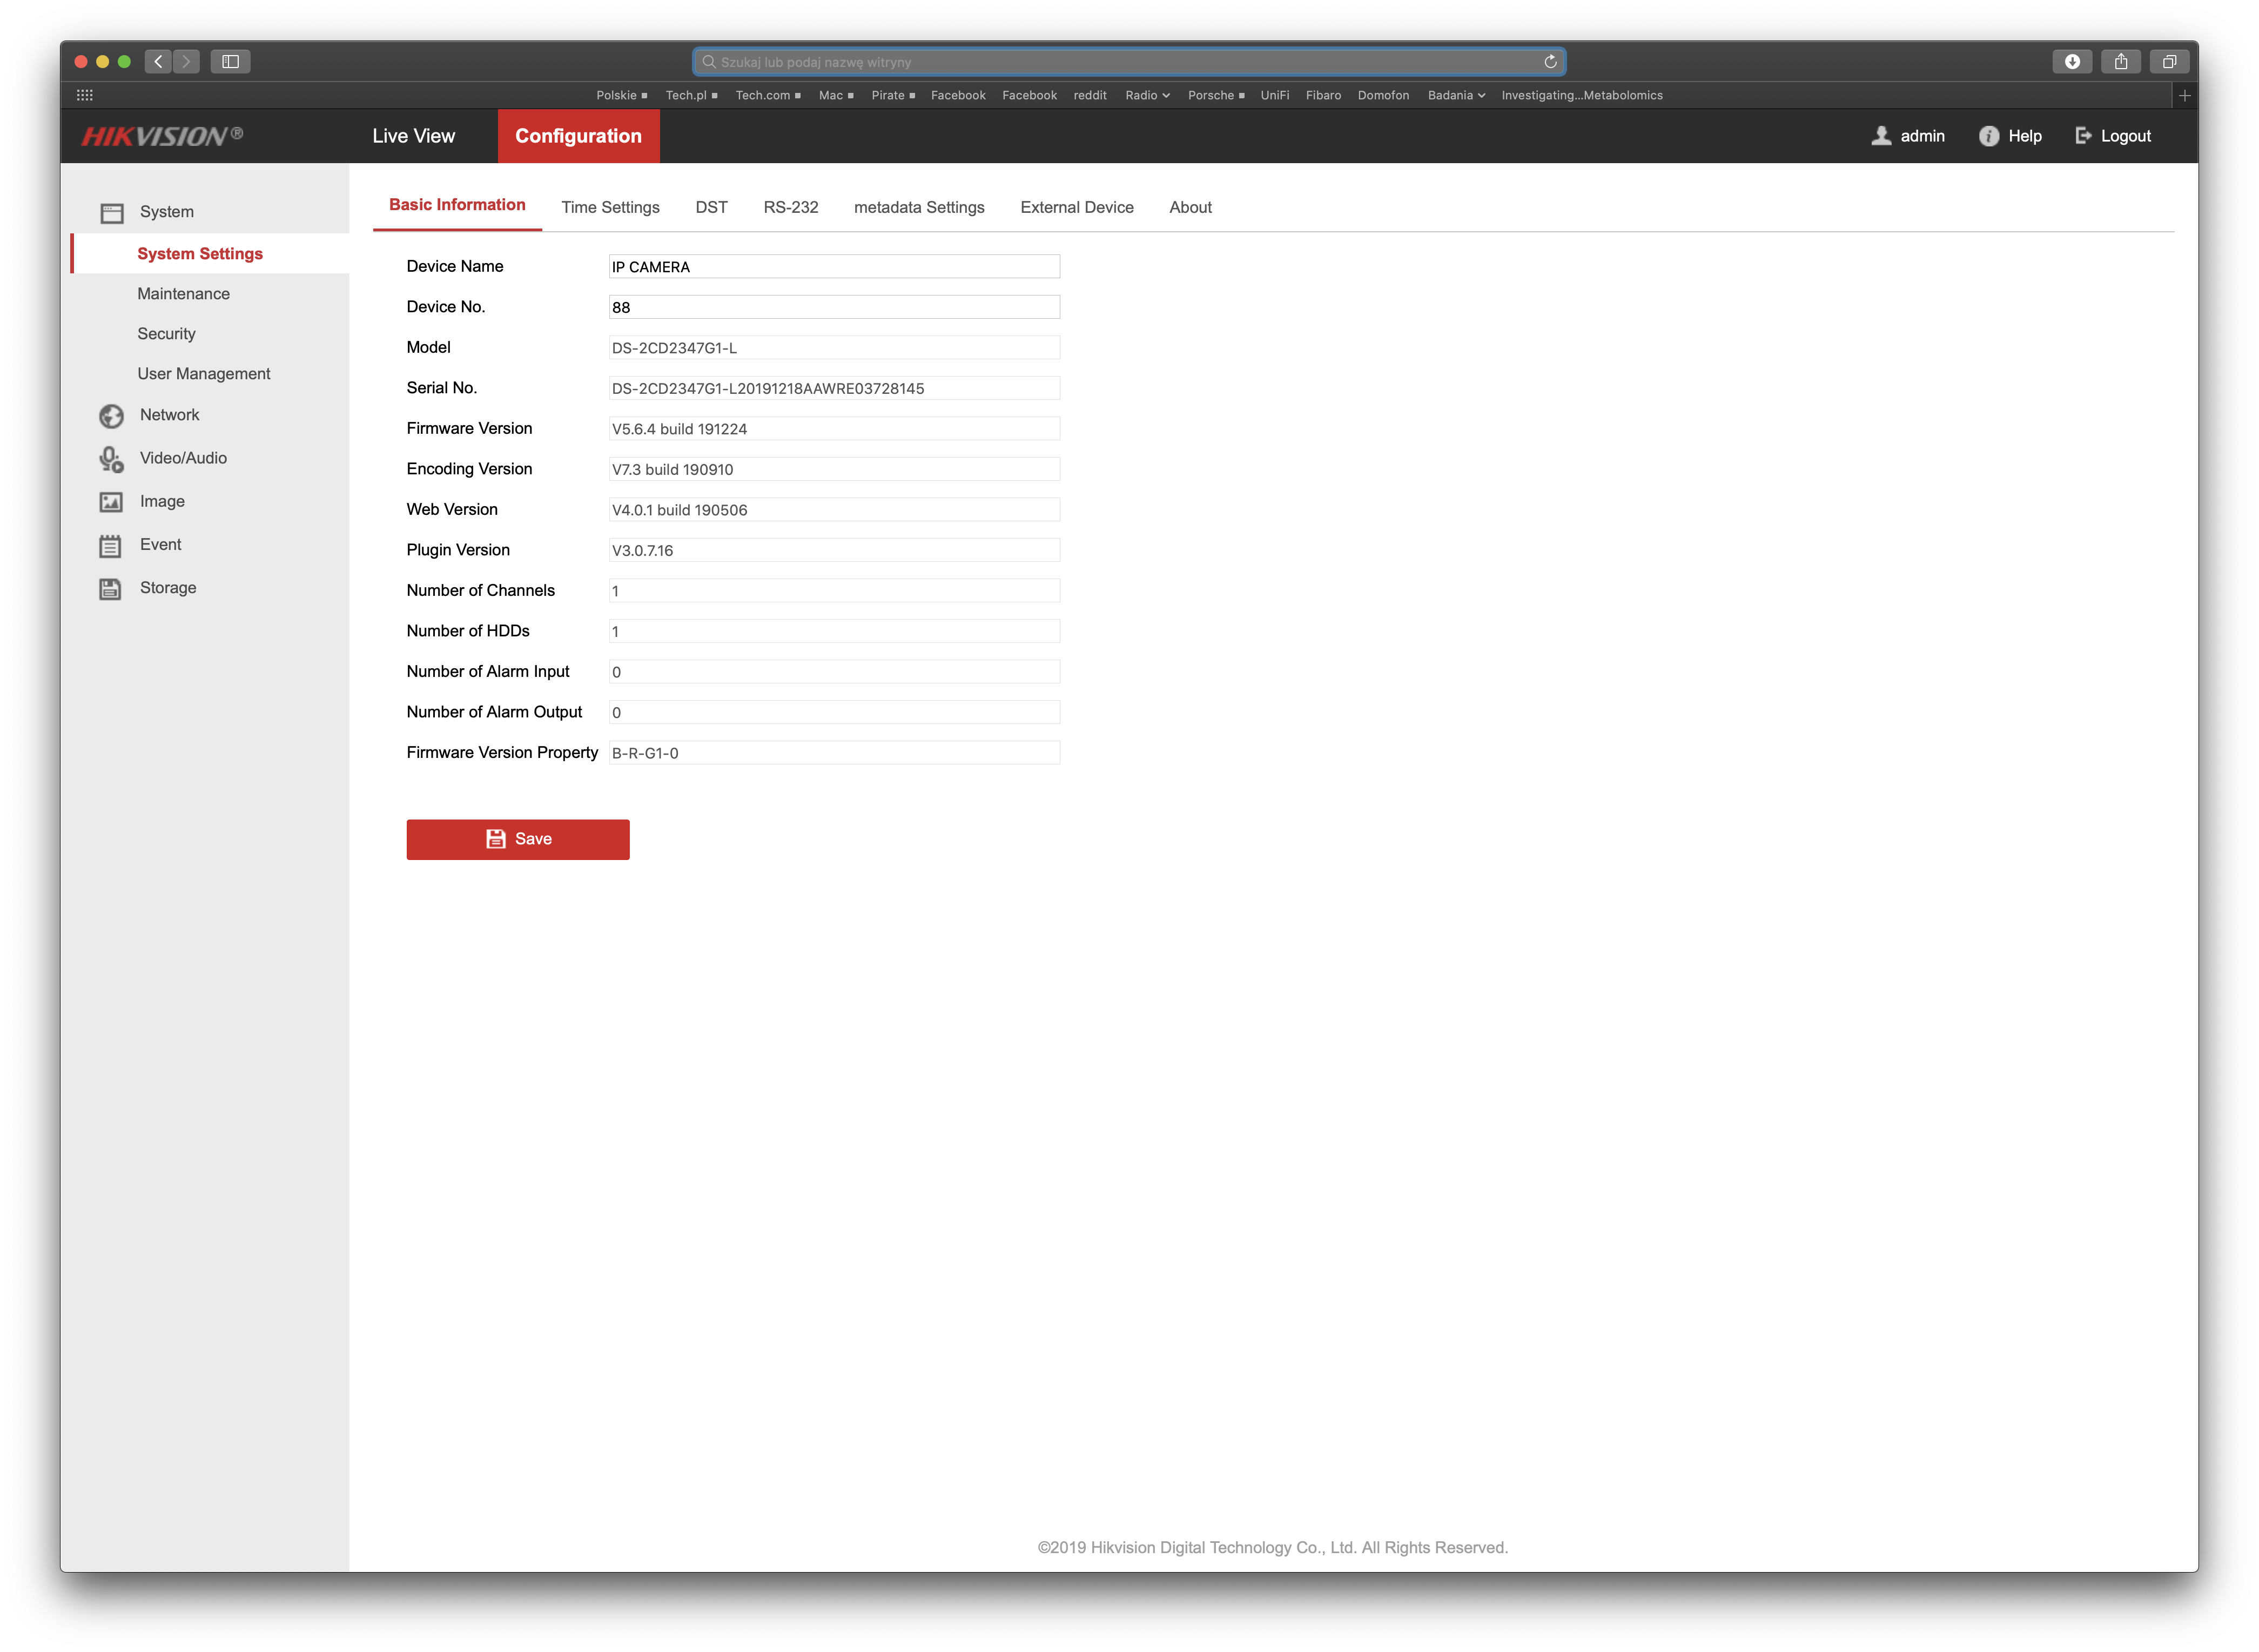Select Maintenance in the sidebar
This screenshot has width=2259, height=1652.
tap(183, 294)
